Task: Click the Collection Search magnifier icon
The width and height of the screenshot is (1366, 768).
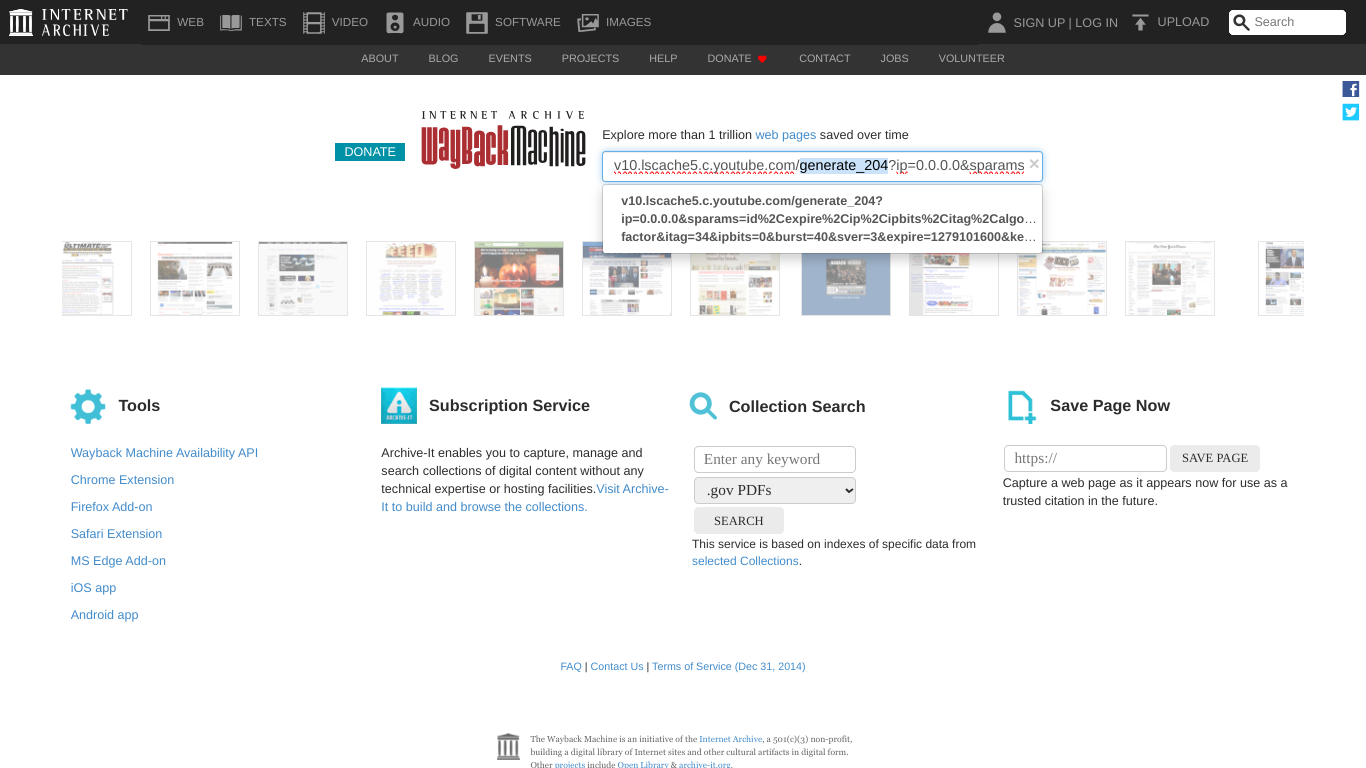Action: pyautogui.click(x=703, y=406)
